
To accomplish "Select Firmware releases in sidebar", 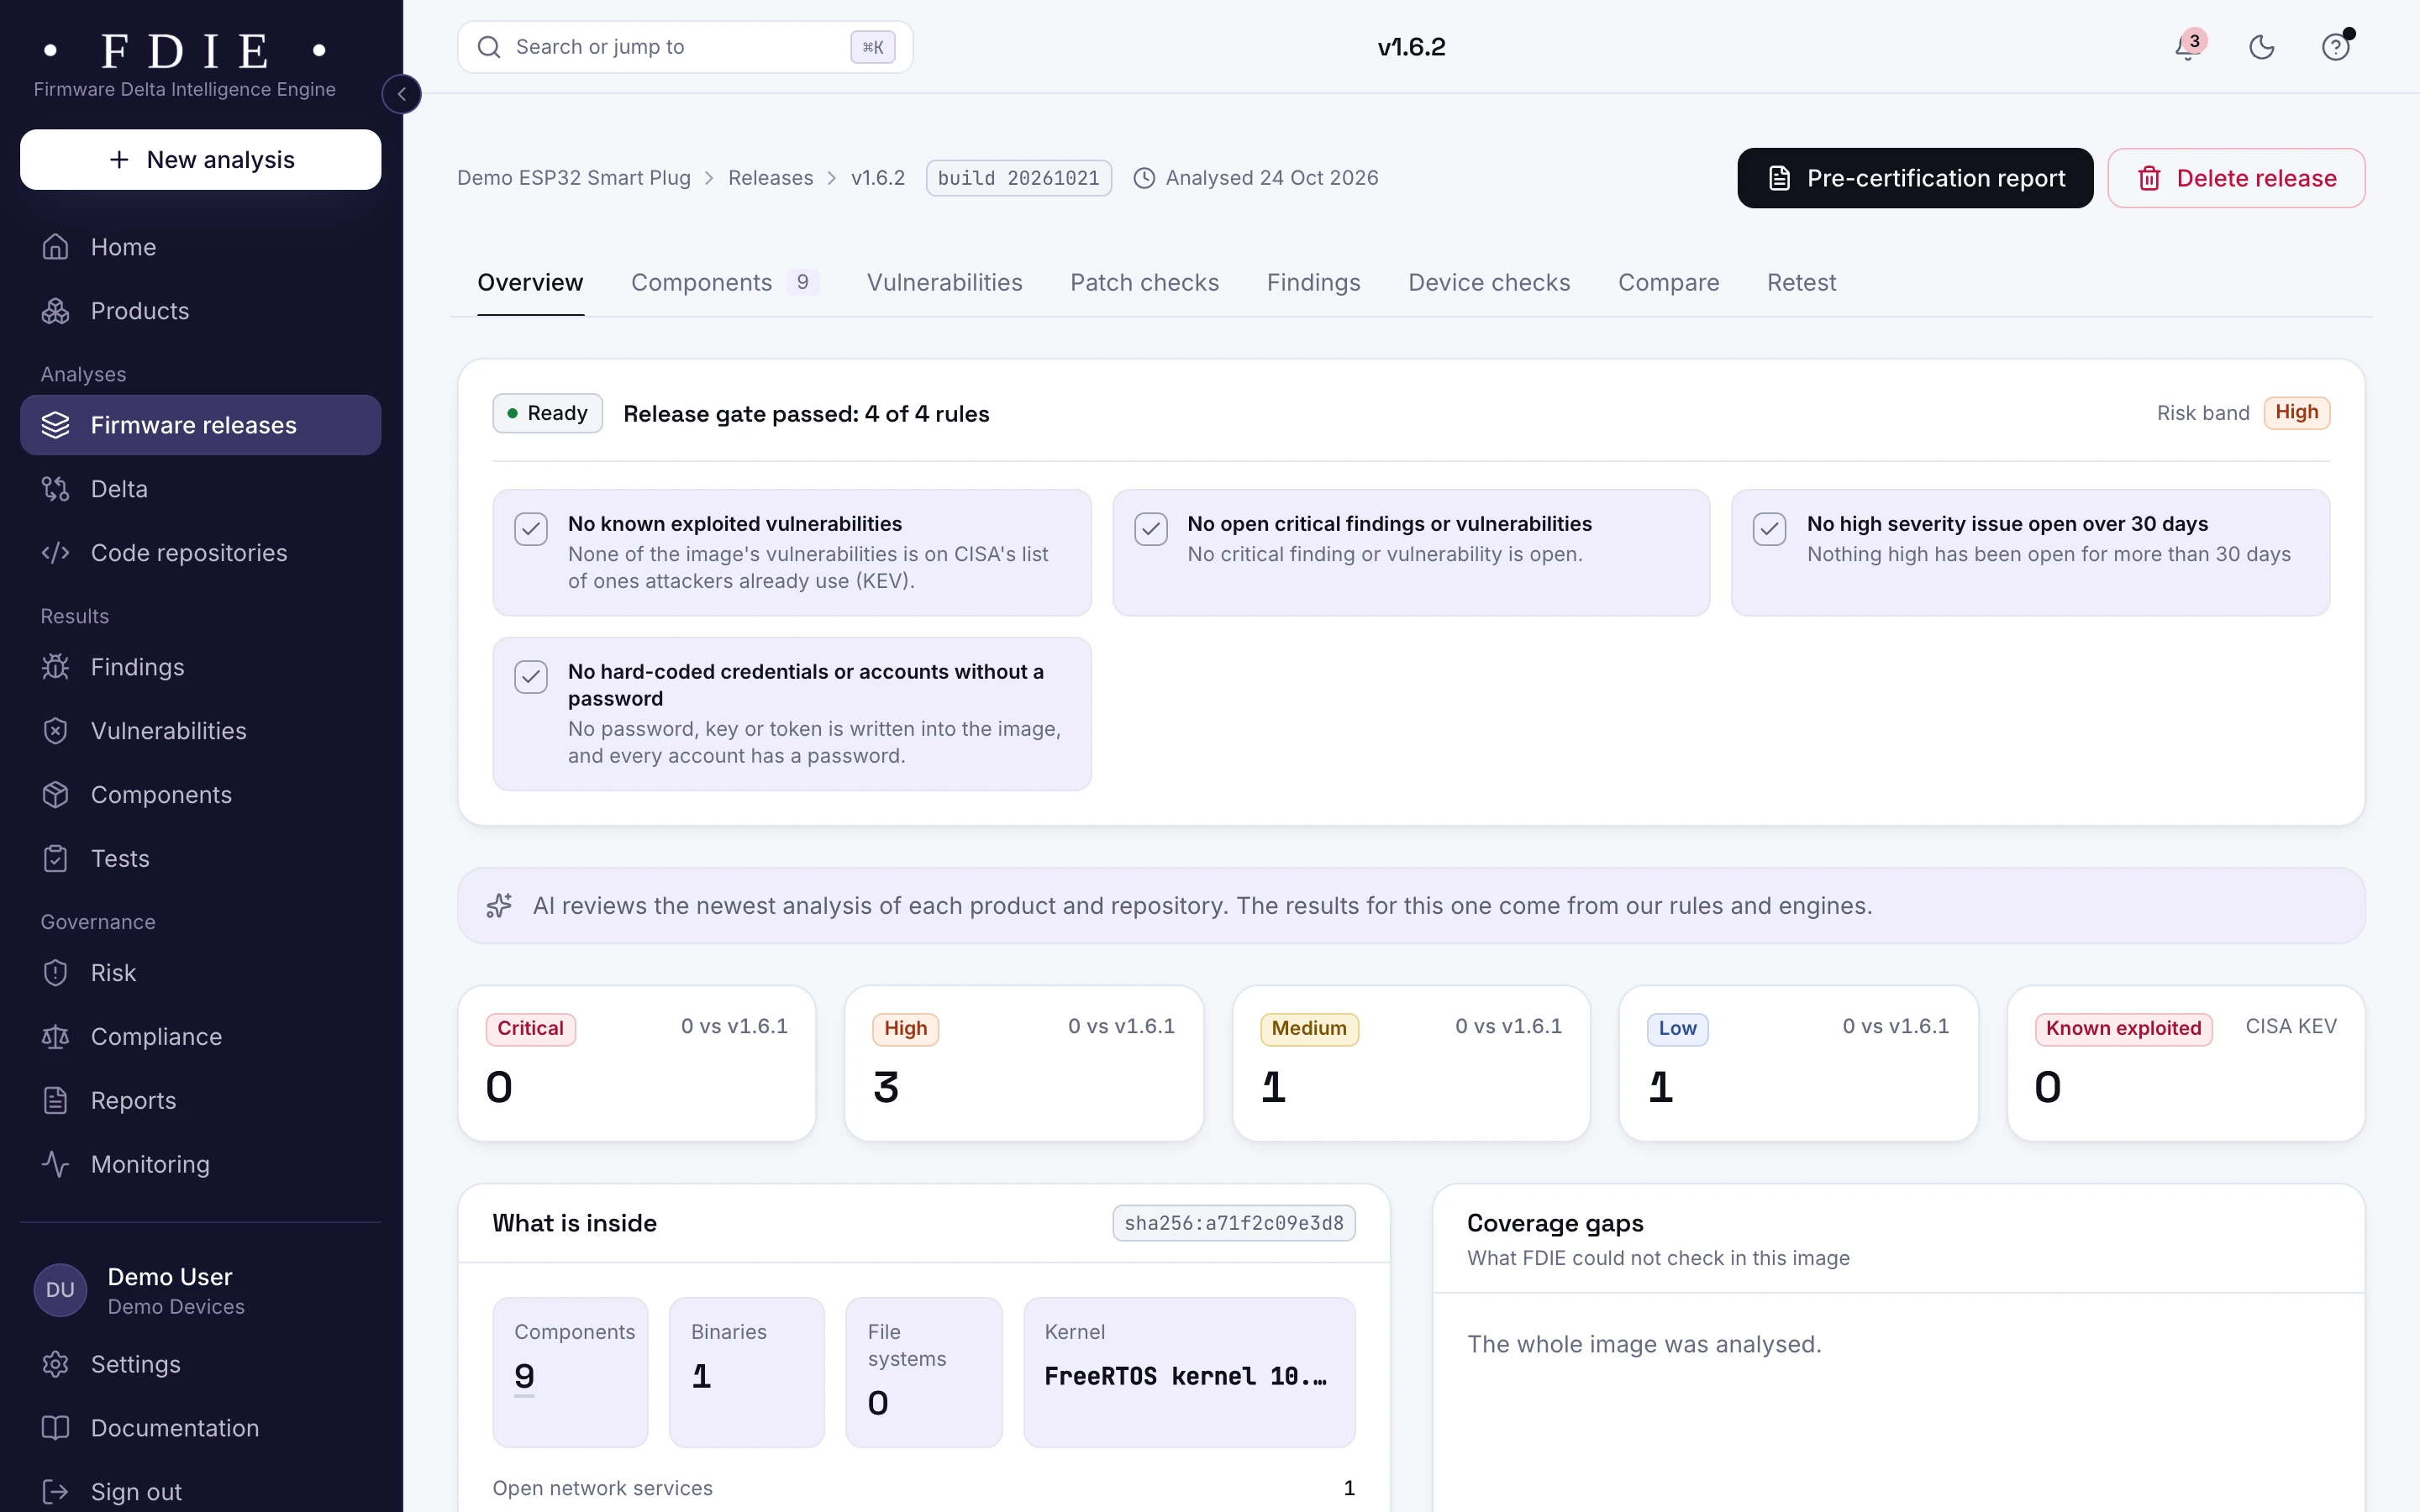I will 200,425.
